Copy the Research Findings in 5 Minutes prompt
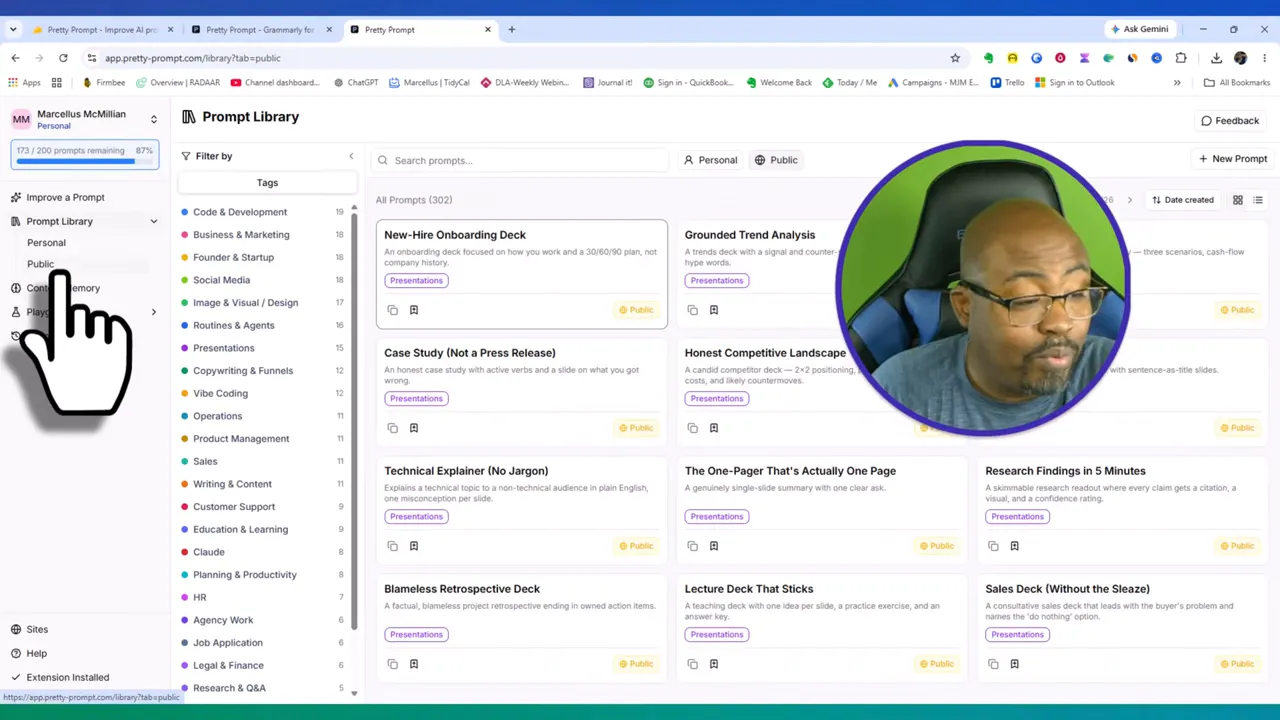Screen dimensions: 1280x720 [x=993, y=546]
